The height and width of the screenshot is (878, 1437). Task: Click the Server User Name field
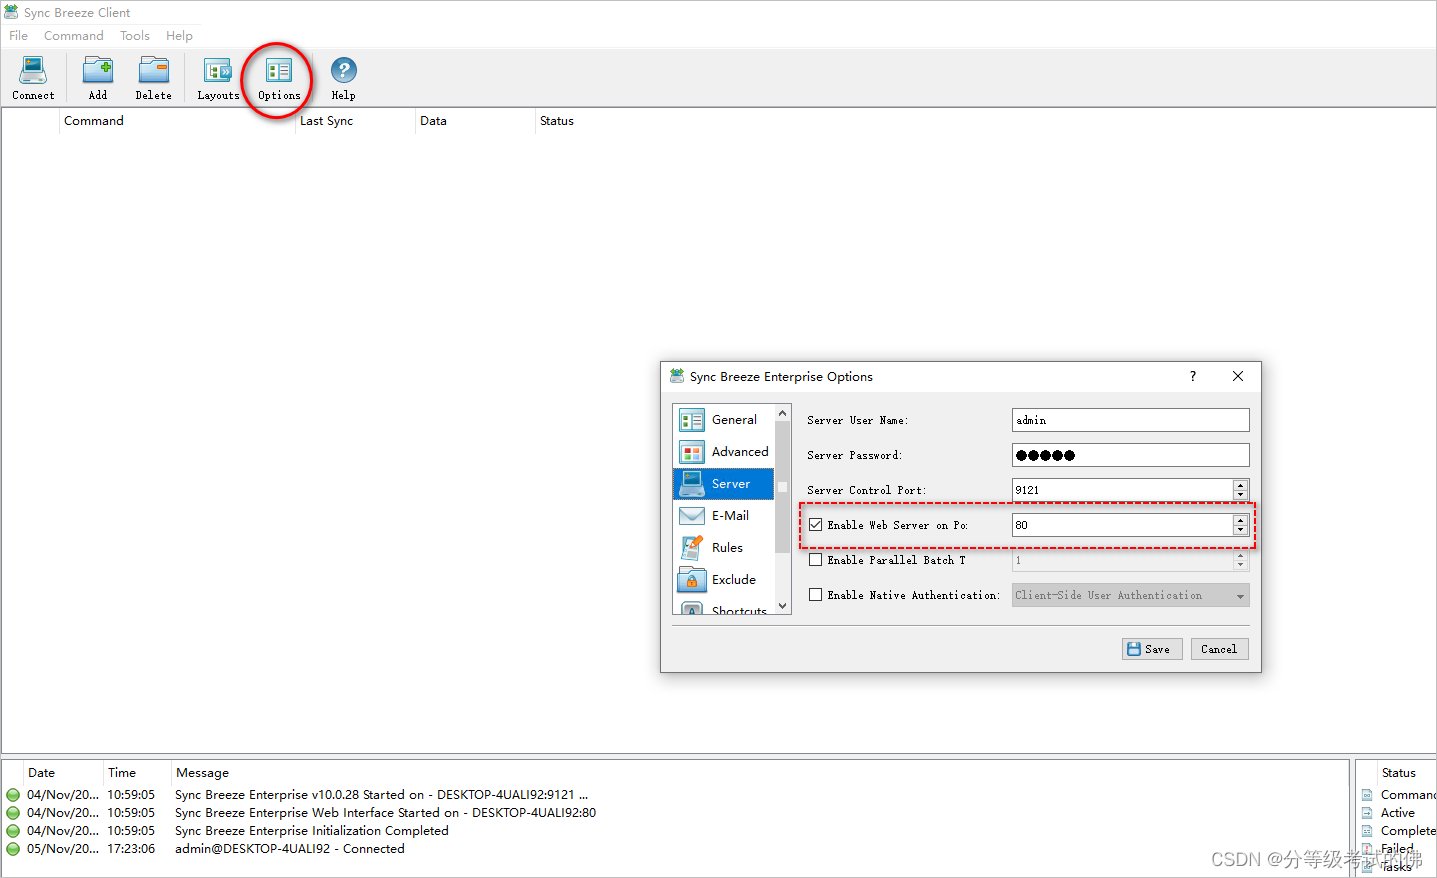tap(1131, 420)
